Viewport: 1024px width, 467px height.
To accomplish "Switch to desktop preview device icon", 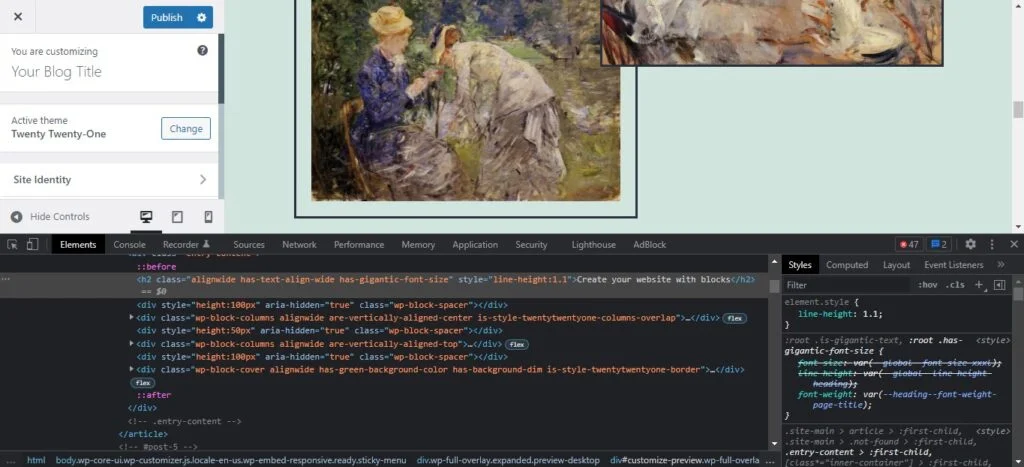I will tap(146, 217).
